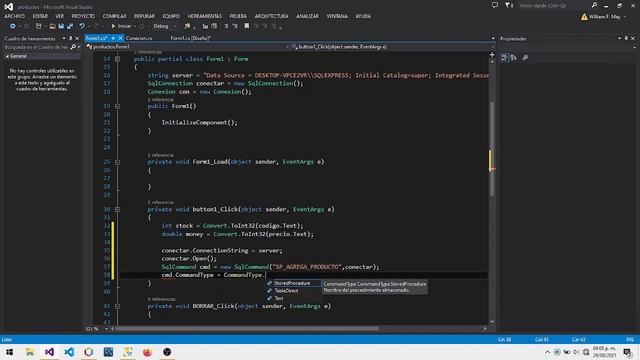The image size is (640, 360).
Task: Click the Undo arrow icon
Action: point(82,26)
